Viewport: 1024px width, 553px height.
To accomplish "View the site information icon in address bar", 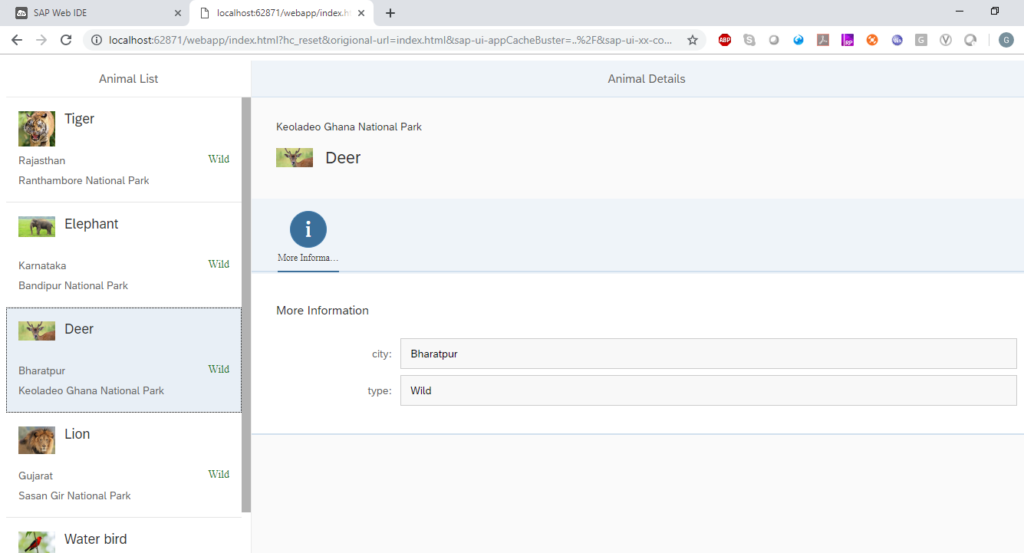I will coord(97,40).
